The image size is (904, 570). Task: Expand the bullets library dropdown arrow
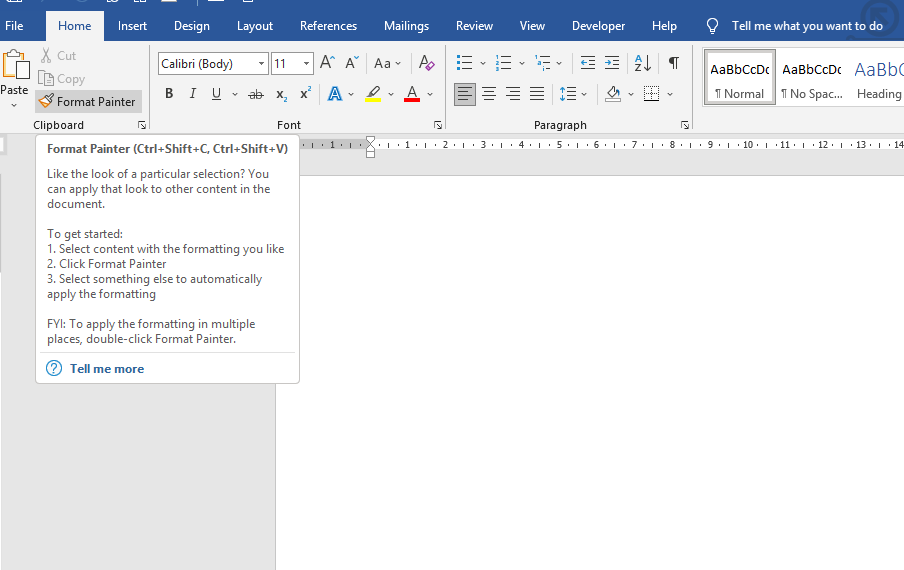(483, 63)
